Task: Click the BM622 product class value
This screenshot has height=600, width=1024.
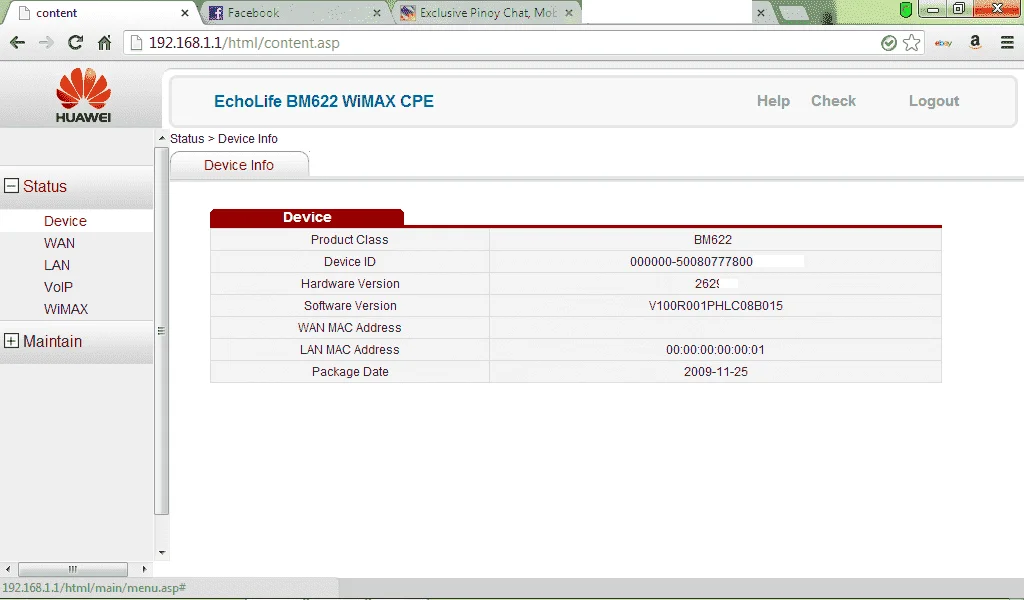Action: [x=712, y=240]
